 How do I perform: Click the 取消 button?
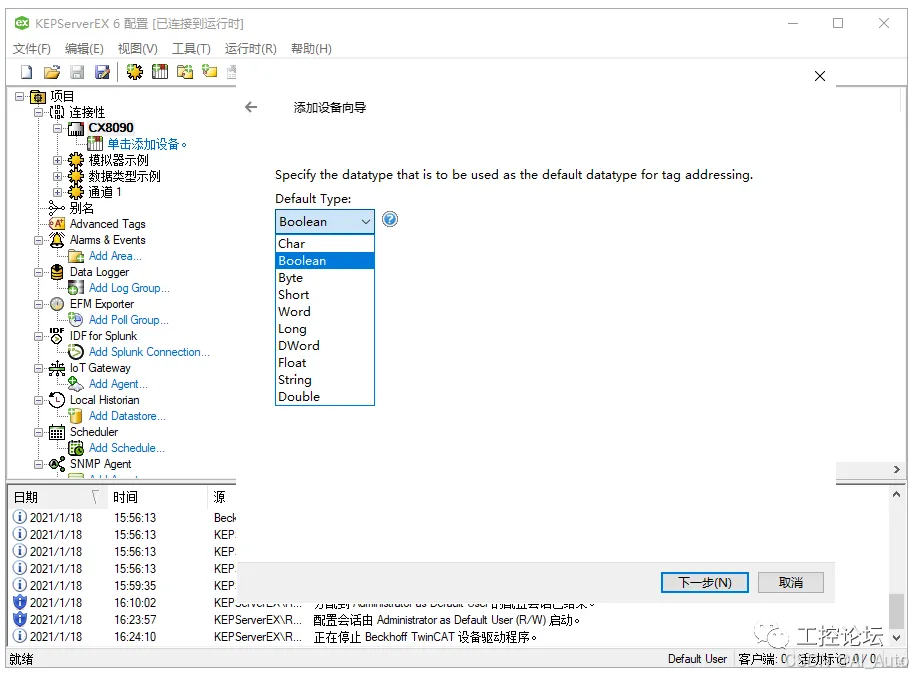pos(791,582)
